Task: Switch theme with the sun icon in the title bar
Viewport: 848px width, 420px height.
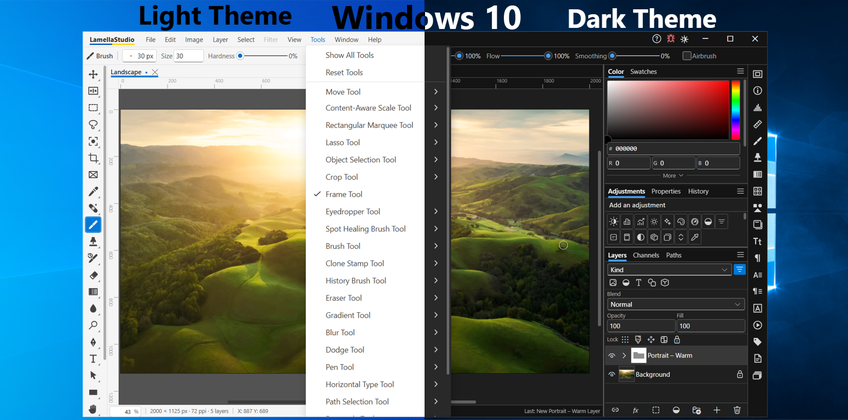Action: [x=685, y=39]
